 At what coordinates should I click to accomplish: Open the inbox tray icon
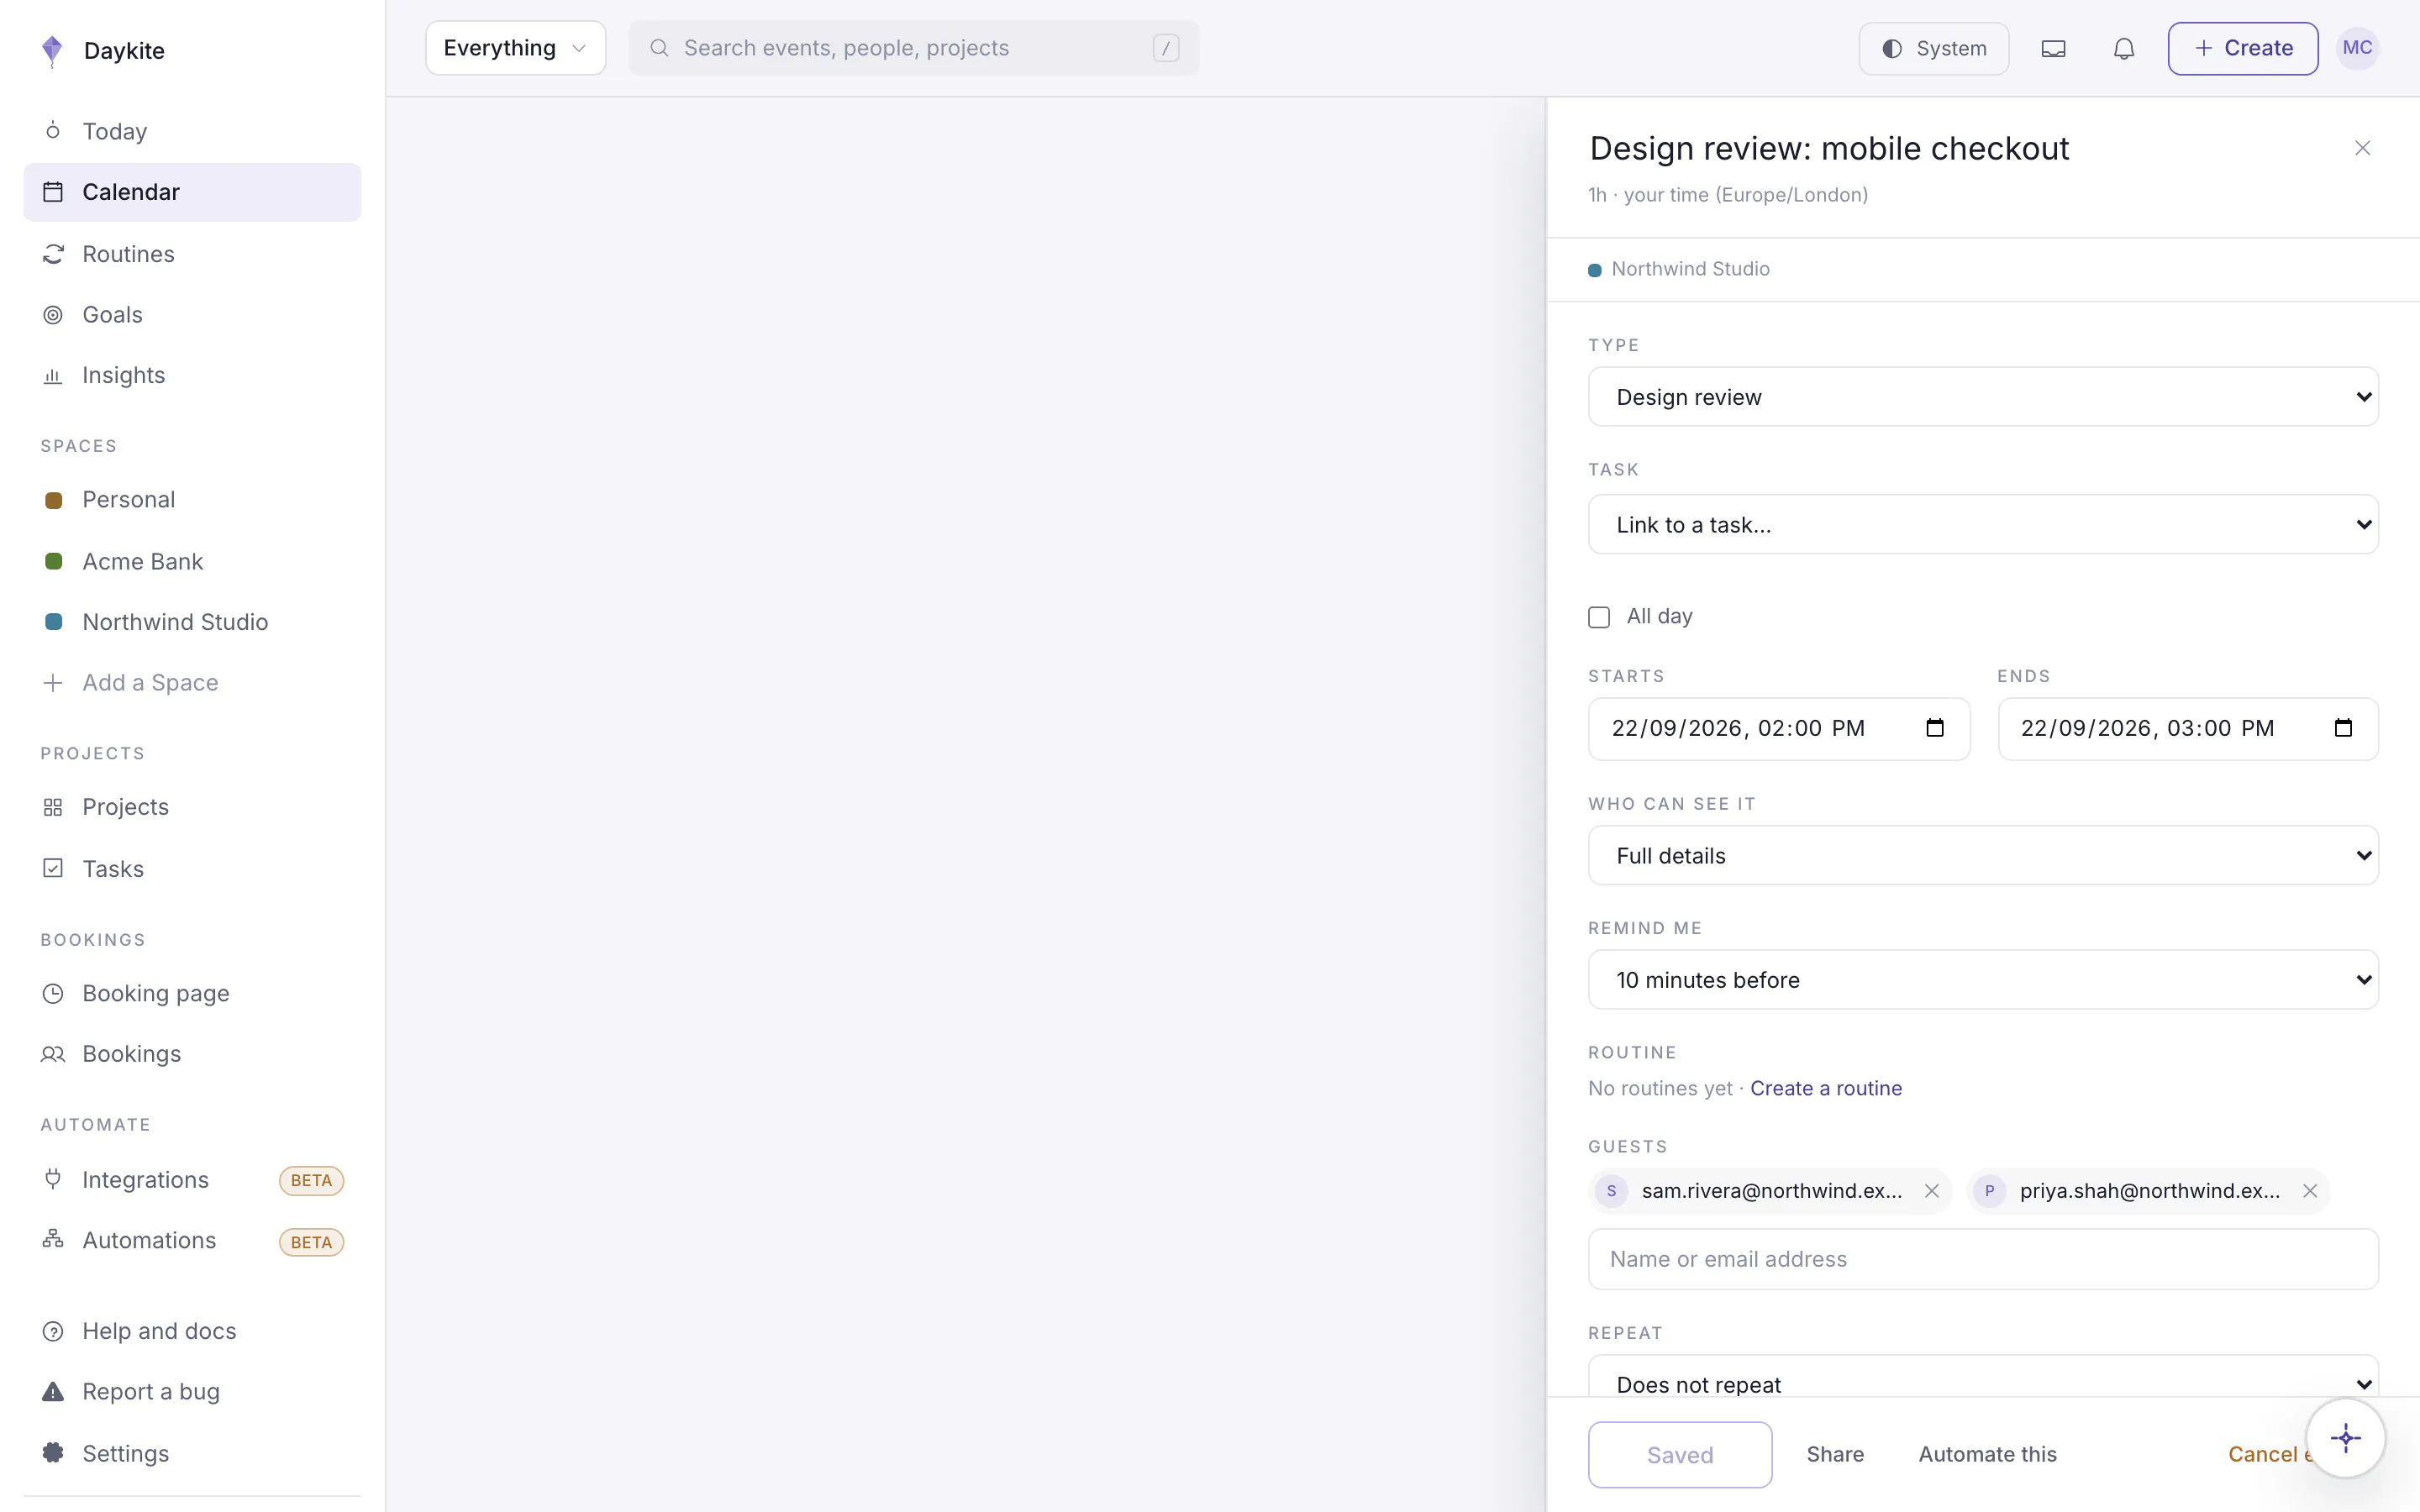2053,48
